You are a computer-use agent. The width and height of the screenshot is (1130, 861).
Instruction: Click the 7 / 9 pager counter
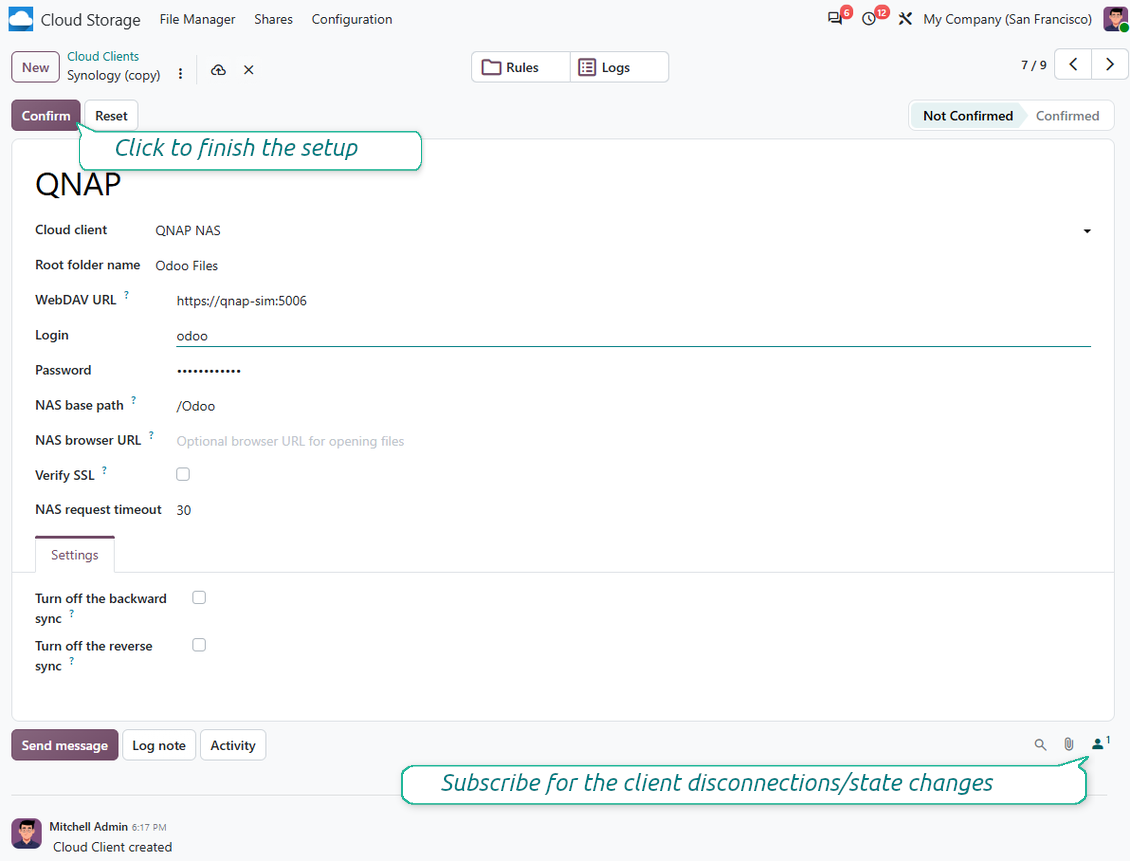click(1033, 65)
